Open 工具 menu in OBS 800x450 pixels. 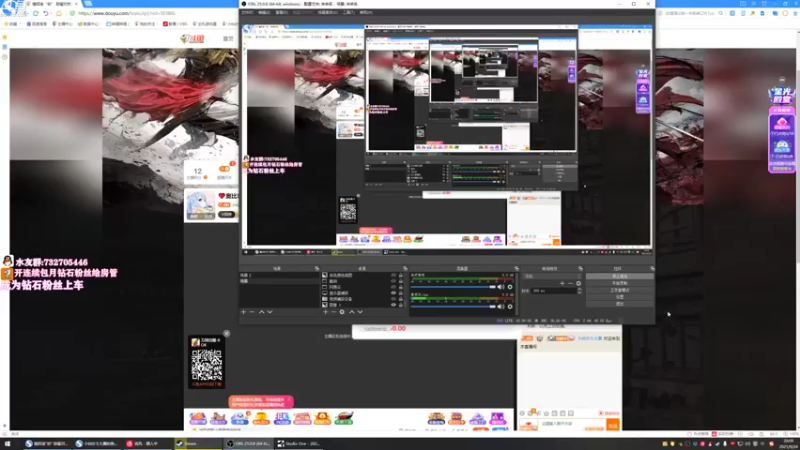click(348, 12)
